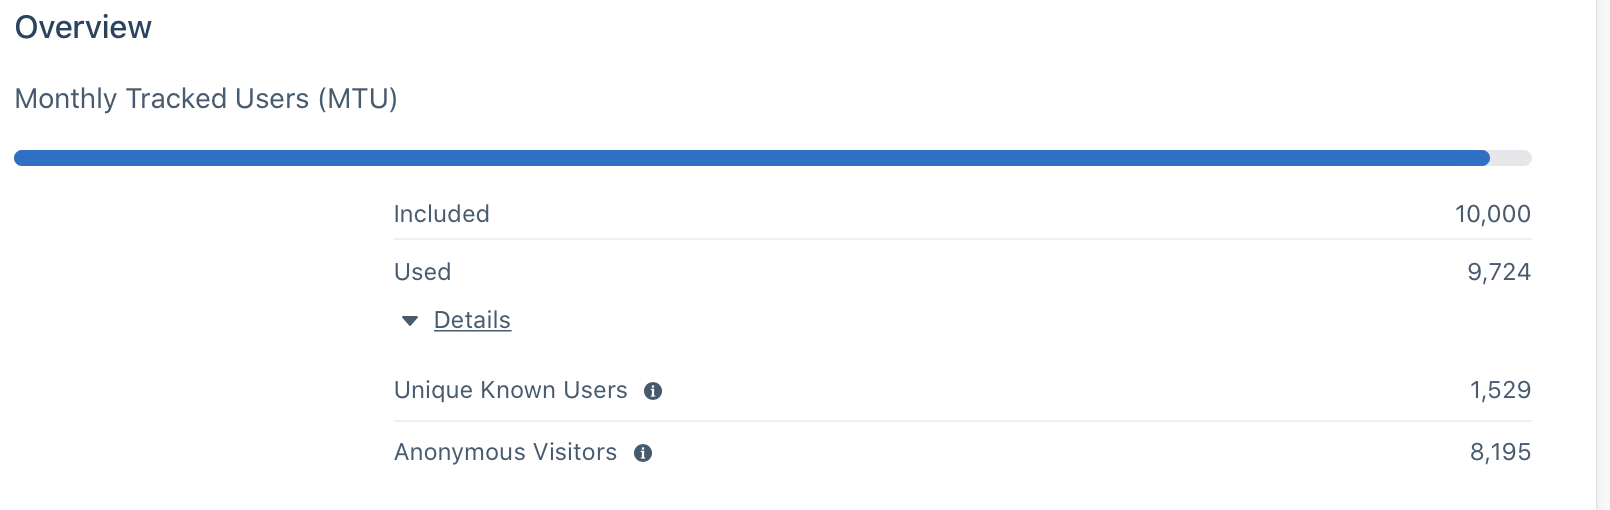Click the gray unfilled end of the MTU bar
1610x510 pixels.
pos(1511,158)
